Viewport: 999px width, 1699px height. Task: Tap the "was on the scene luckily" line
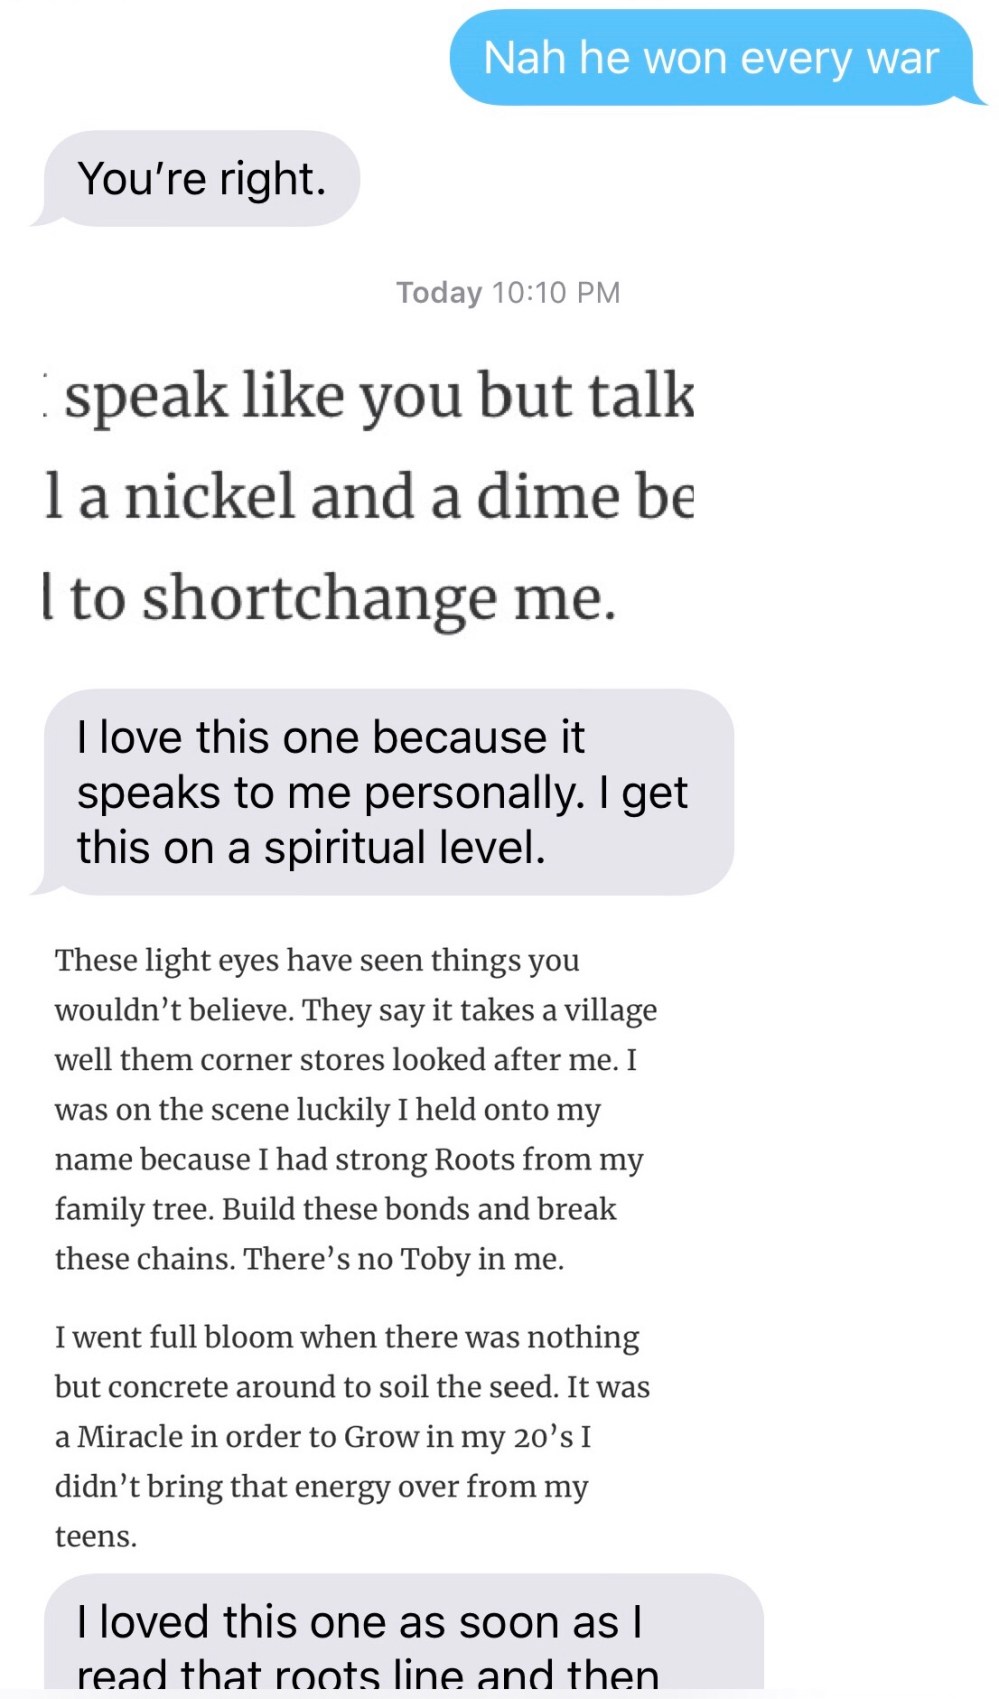(x=327, y=1110)
